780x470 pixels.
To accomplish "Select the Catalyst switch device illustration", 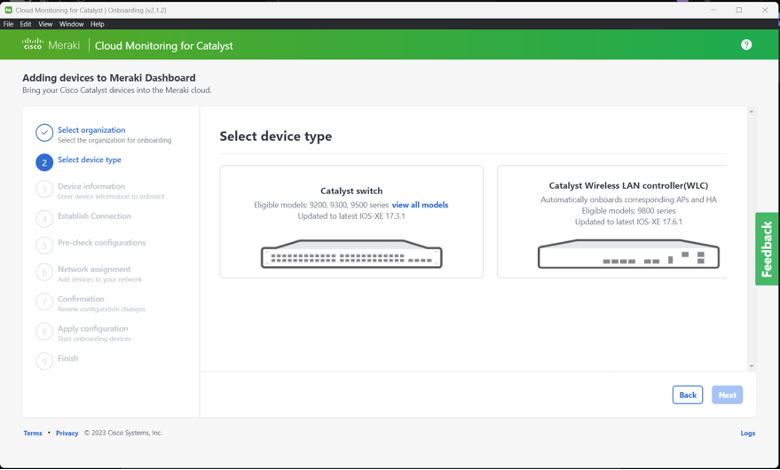I will 351,255.
